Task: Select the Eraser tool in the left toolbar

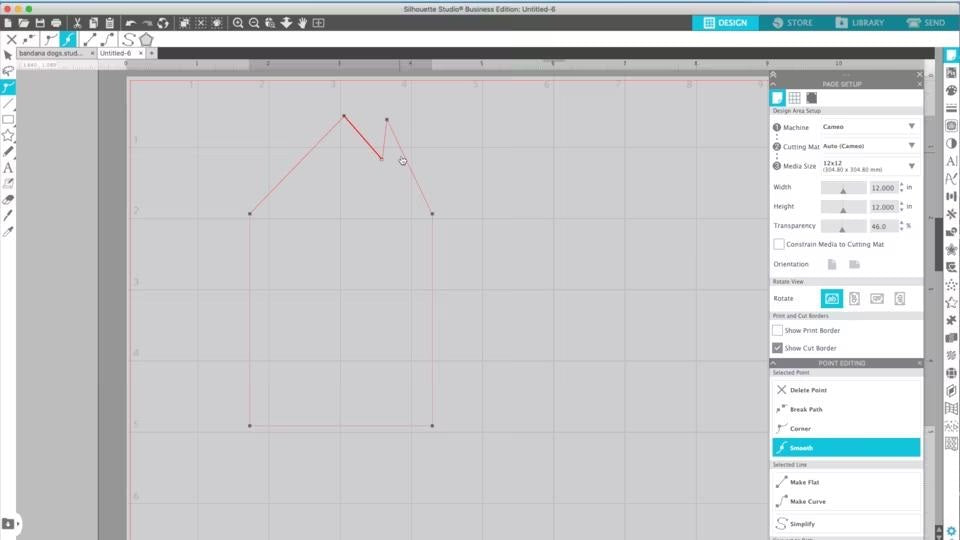Action: pyautogui.click(x=8, y=200)
